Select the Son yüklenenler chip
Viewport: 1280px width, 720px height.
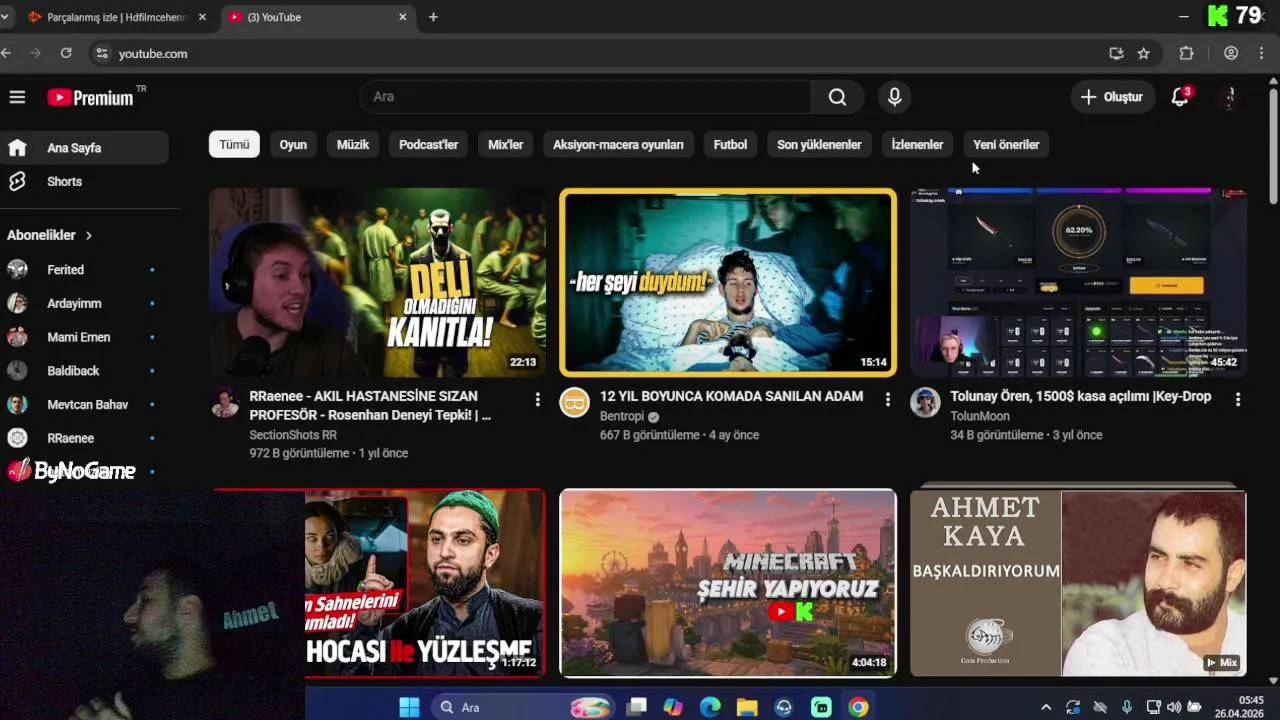click(x=819, y=145)
